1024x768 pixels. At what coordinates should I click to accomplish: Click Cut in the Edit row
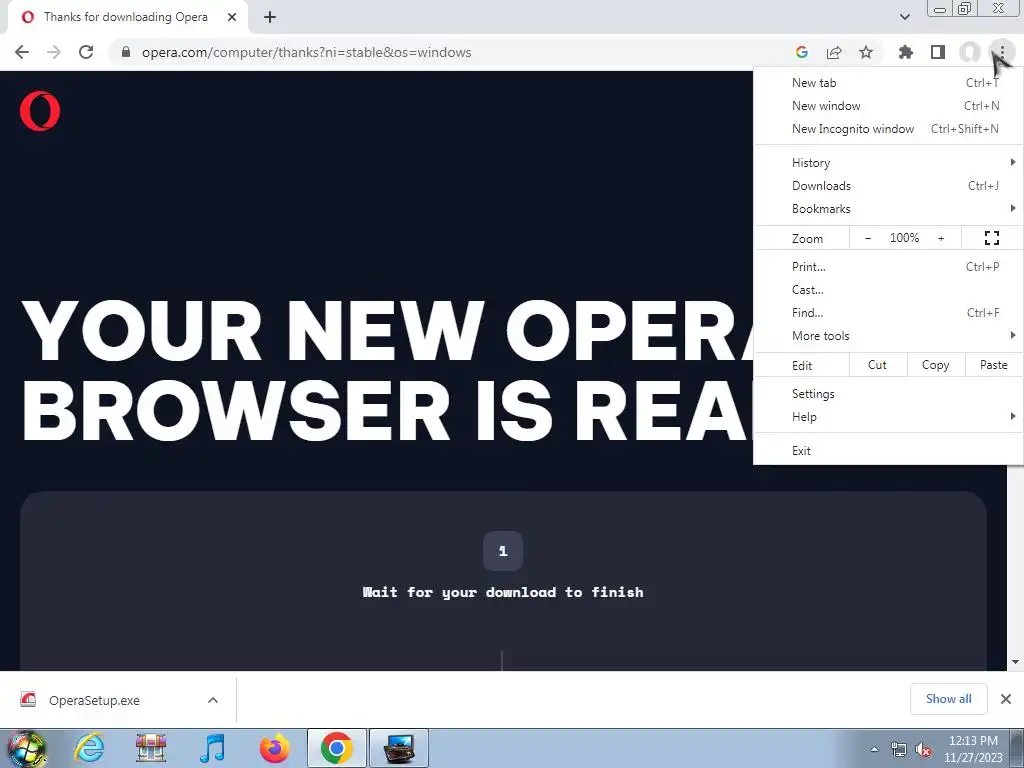[878, 365]
